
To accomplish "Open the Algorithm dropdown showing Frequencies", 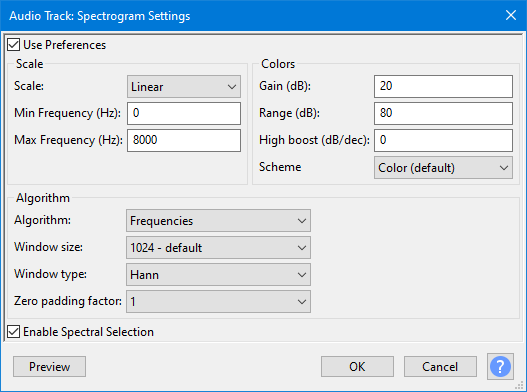I will pyautogui.click(x=218, y=221).
